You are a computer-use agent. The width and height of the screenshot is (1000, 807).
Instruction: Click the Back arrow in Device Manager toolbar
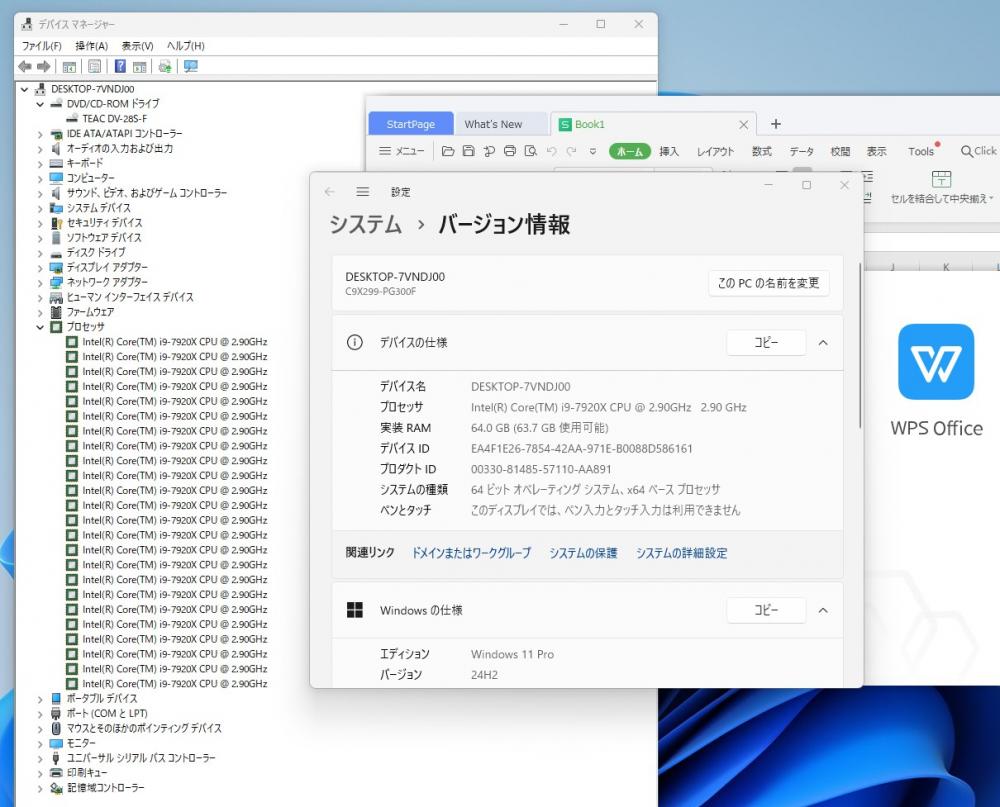pyautogui.click(x=25, y=66)
